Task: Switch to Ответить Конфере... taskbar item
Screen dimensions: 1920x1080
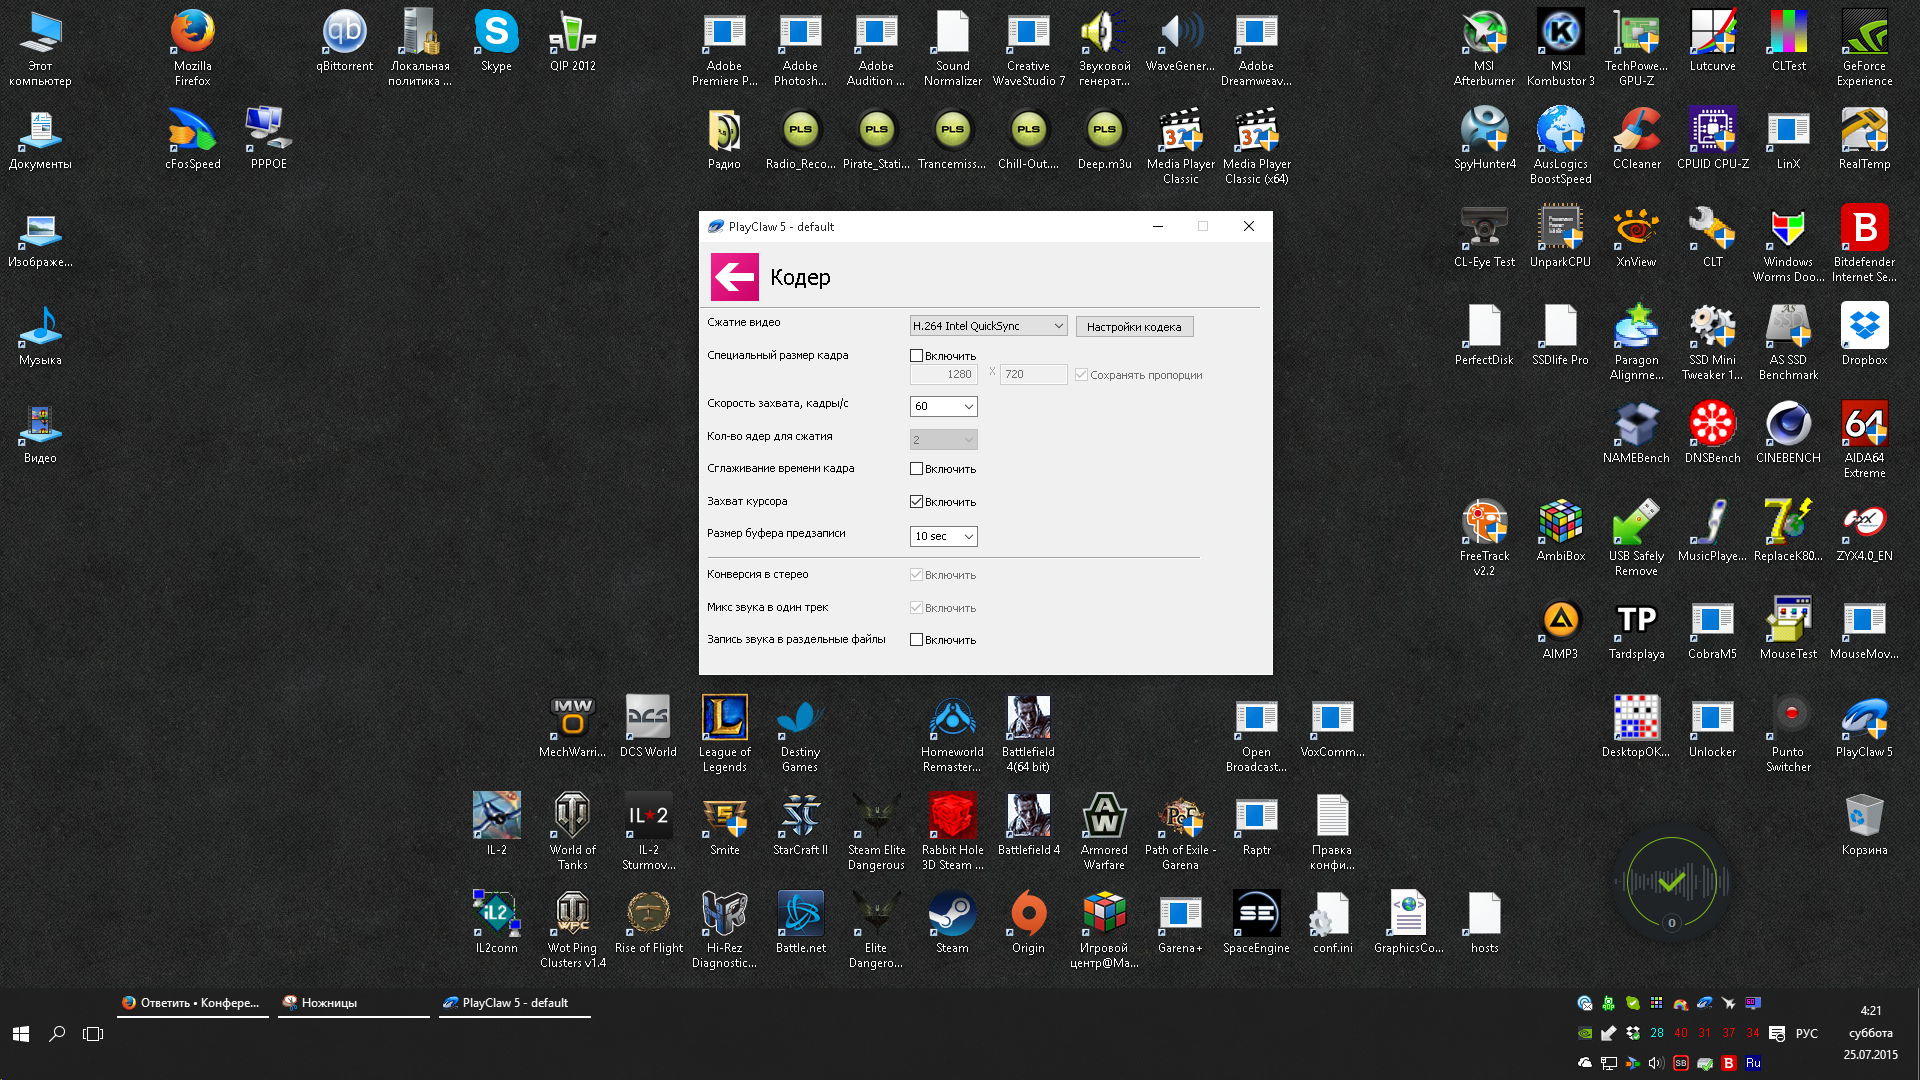Action: [192, 1003]
